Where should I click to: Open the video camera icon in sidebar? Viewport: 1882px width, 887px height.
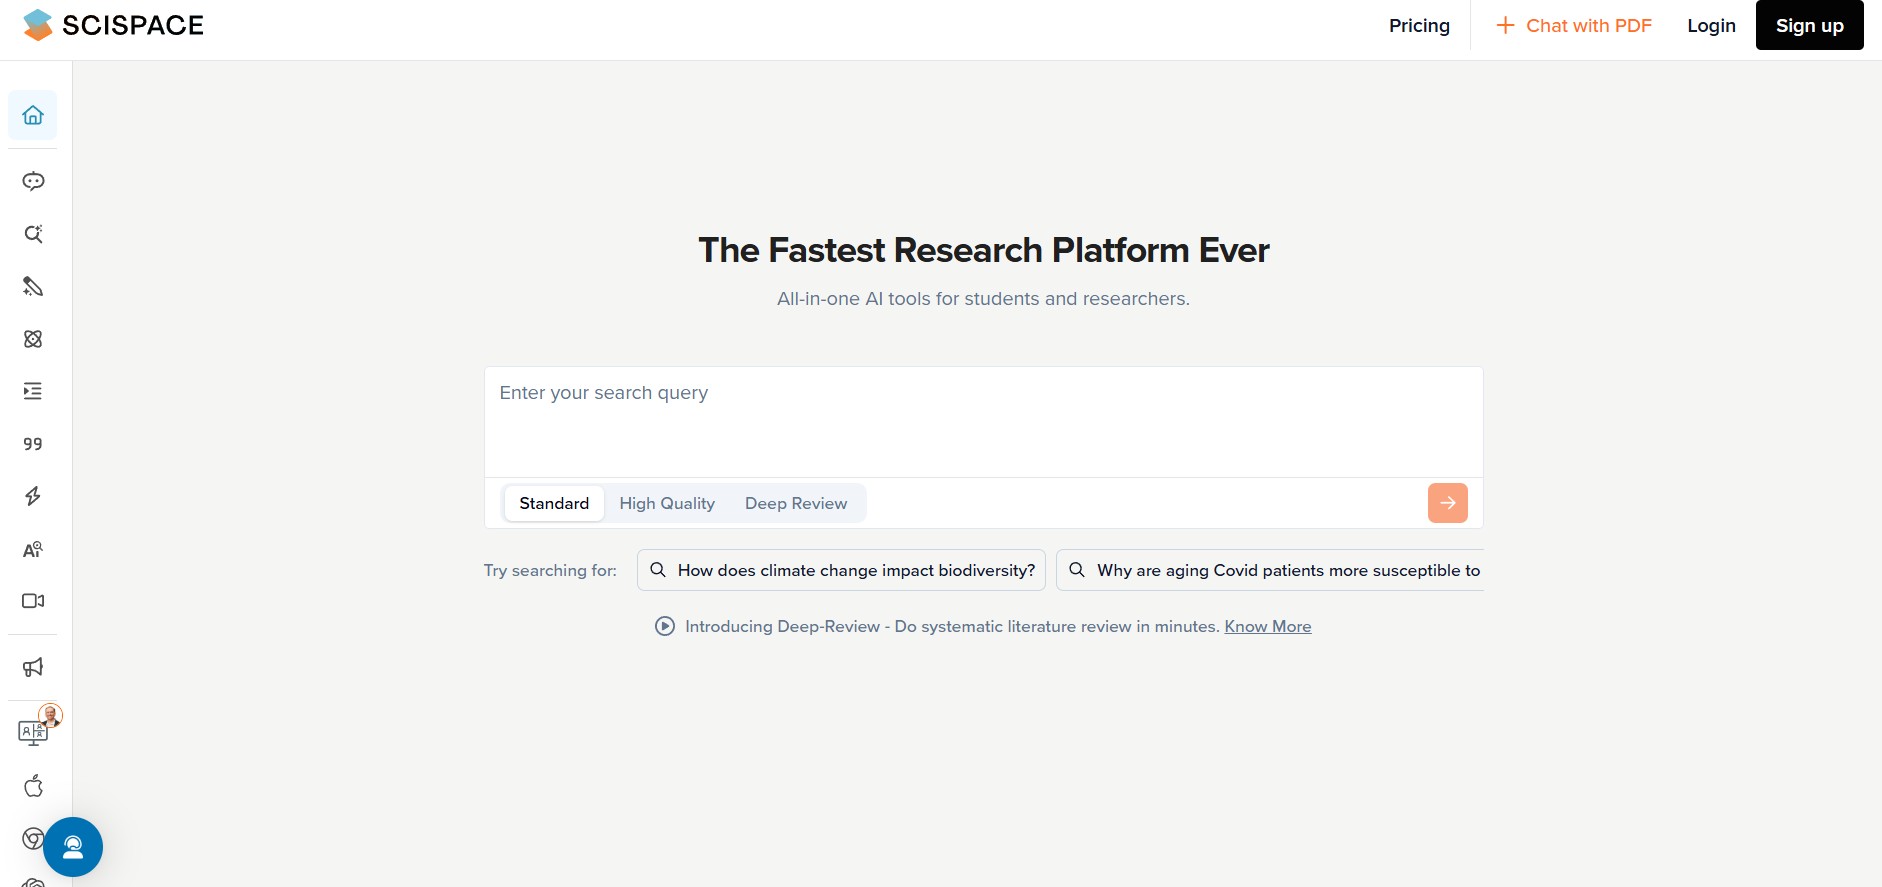tap(33, 601)
